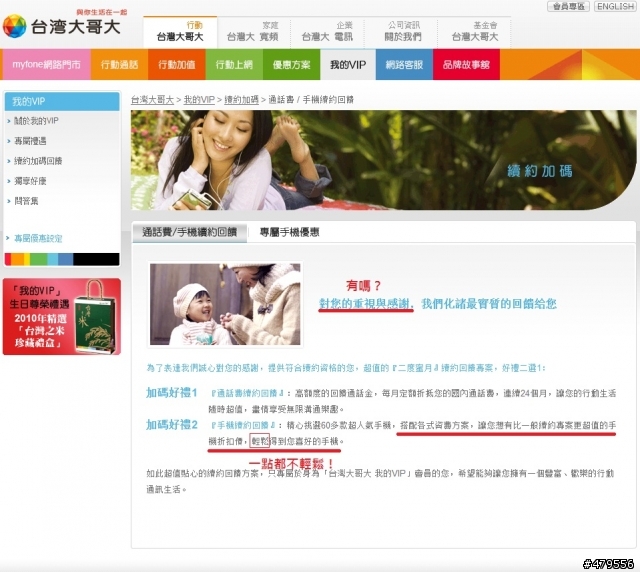Click the mother and child photo

[225, 304]
